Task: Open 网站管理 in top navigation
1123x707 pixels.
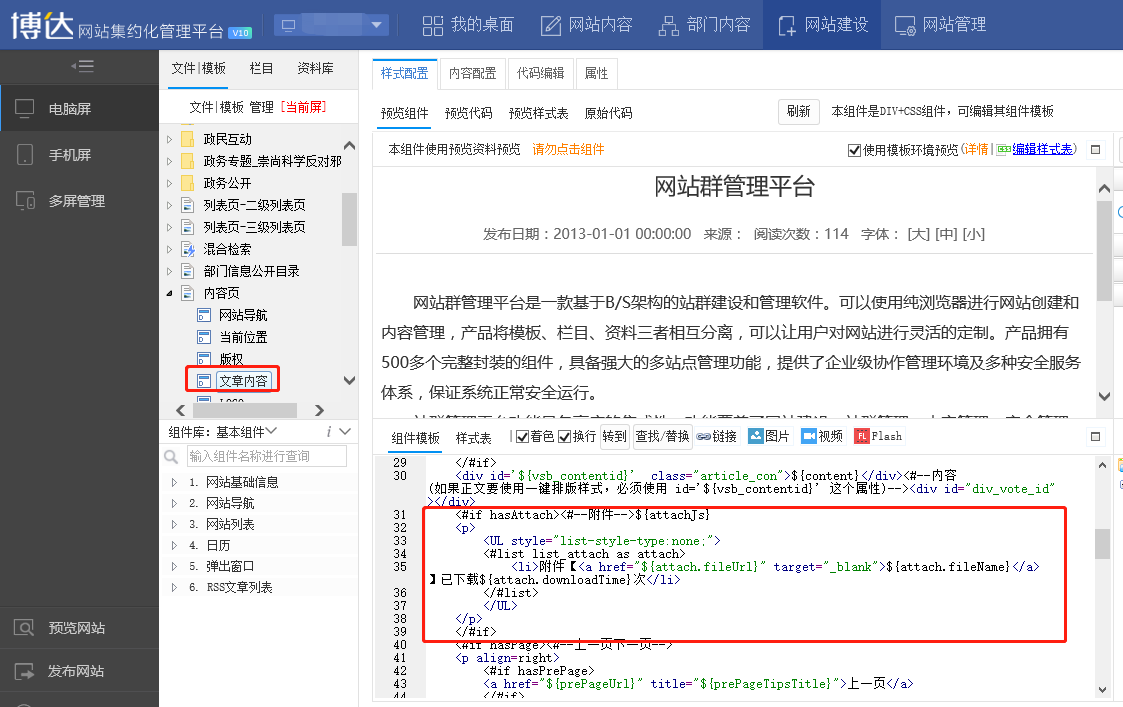Action: click(940, 25)
